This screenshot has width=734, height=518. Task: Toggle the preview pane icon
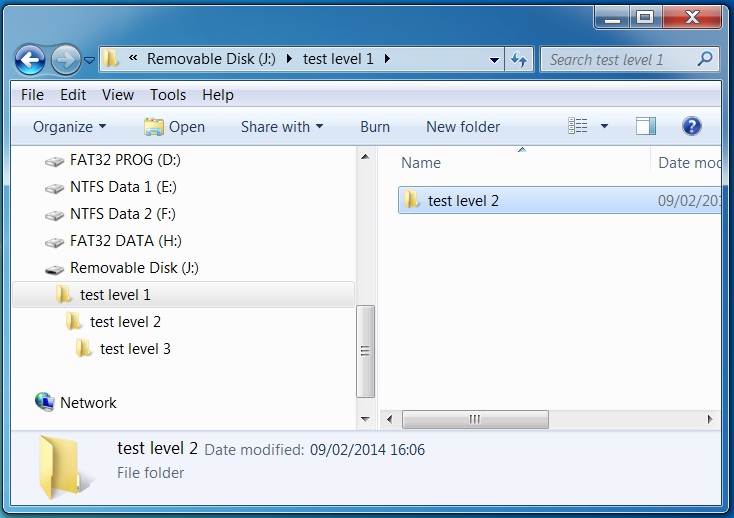646,126
